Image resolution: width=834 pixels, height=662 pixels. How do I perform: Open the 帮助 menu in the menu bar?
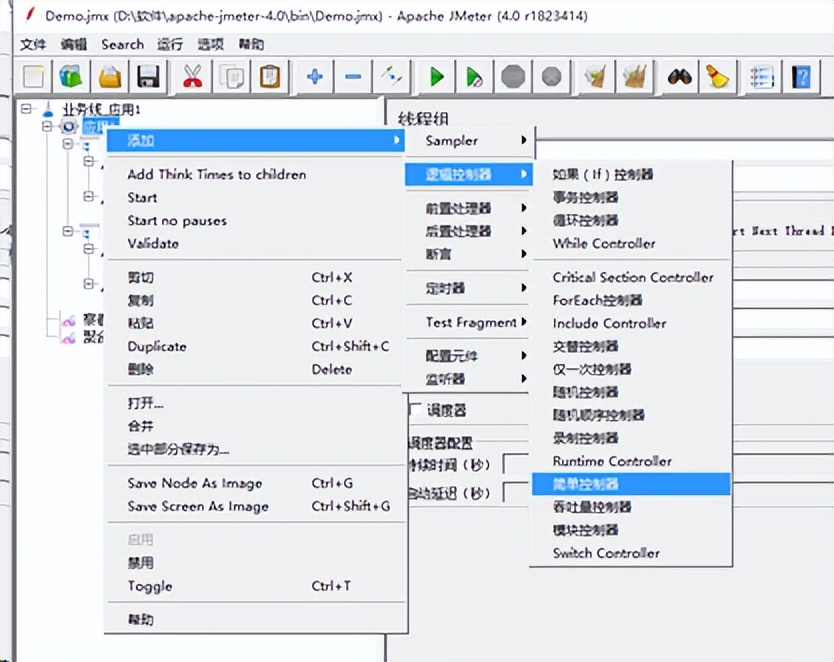(251, 44)
